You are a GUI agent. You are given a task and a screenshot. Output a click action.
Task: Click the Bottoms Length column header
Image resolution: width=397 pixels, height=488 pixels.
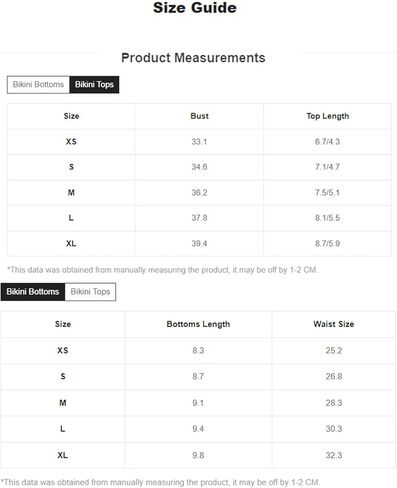click(x=198, y=324)
